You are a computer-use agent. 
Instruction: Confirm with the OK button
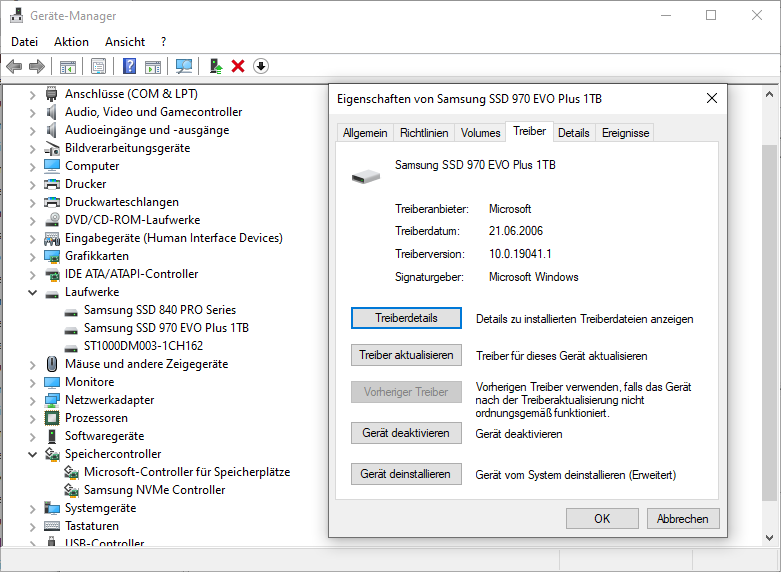[x=602, y=519]
